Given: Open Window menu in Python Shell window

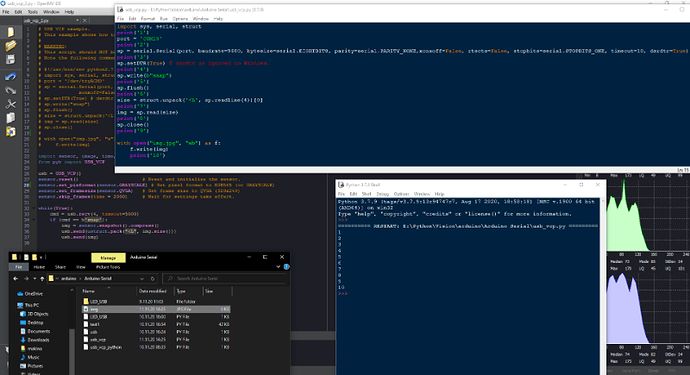Looking at the screenshot, I should 422,194.
